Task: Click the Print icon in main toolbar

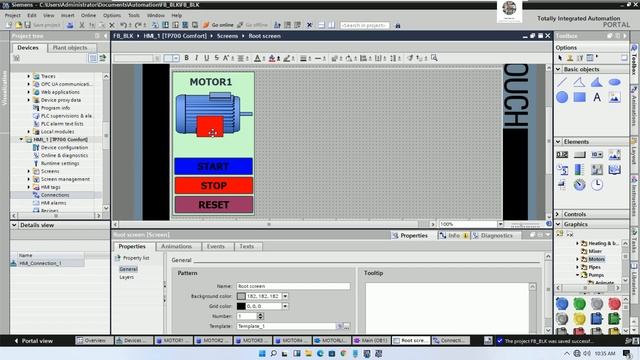Action: (70, 25)
